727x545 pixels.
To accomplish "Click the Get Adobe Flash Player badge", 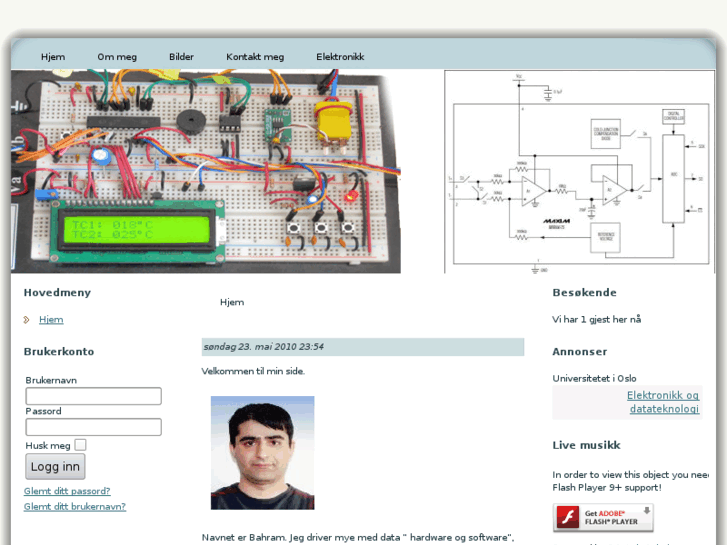I will pyautogui.click(x=603, y=517).
